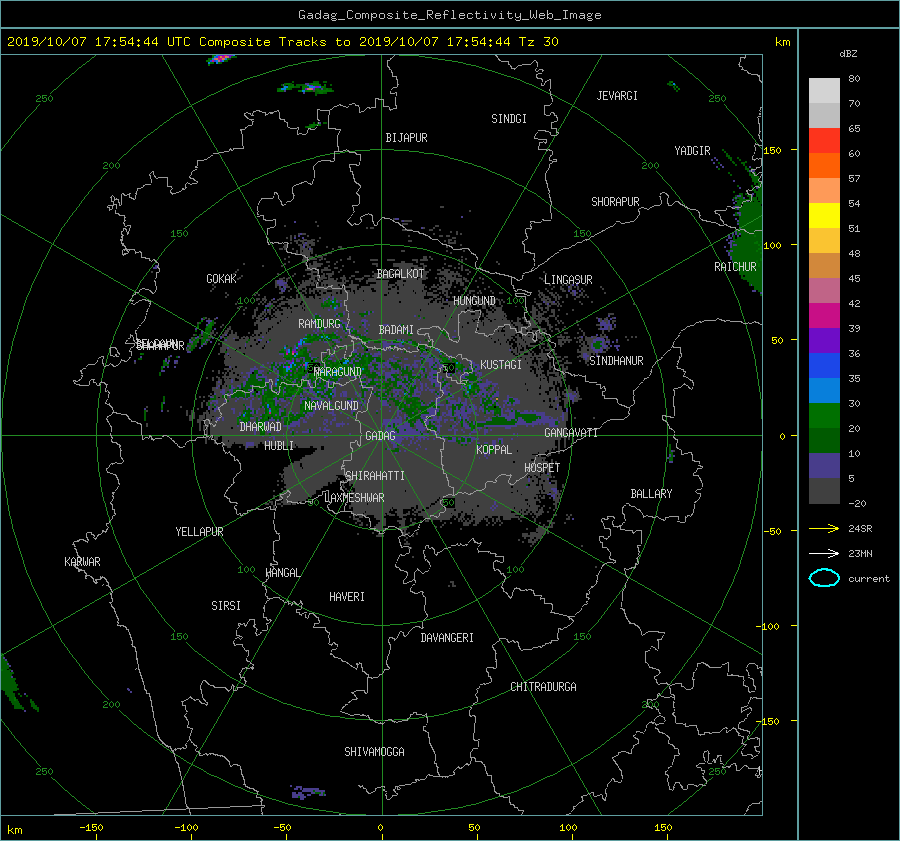The height and width of the screenshot is (841, 900).
Task: Click the 150 tick on the right axis
Action: click(773, 150)
